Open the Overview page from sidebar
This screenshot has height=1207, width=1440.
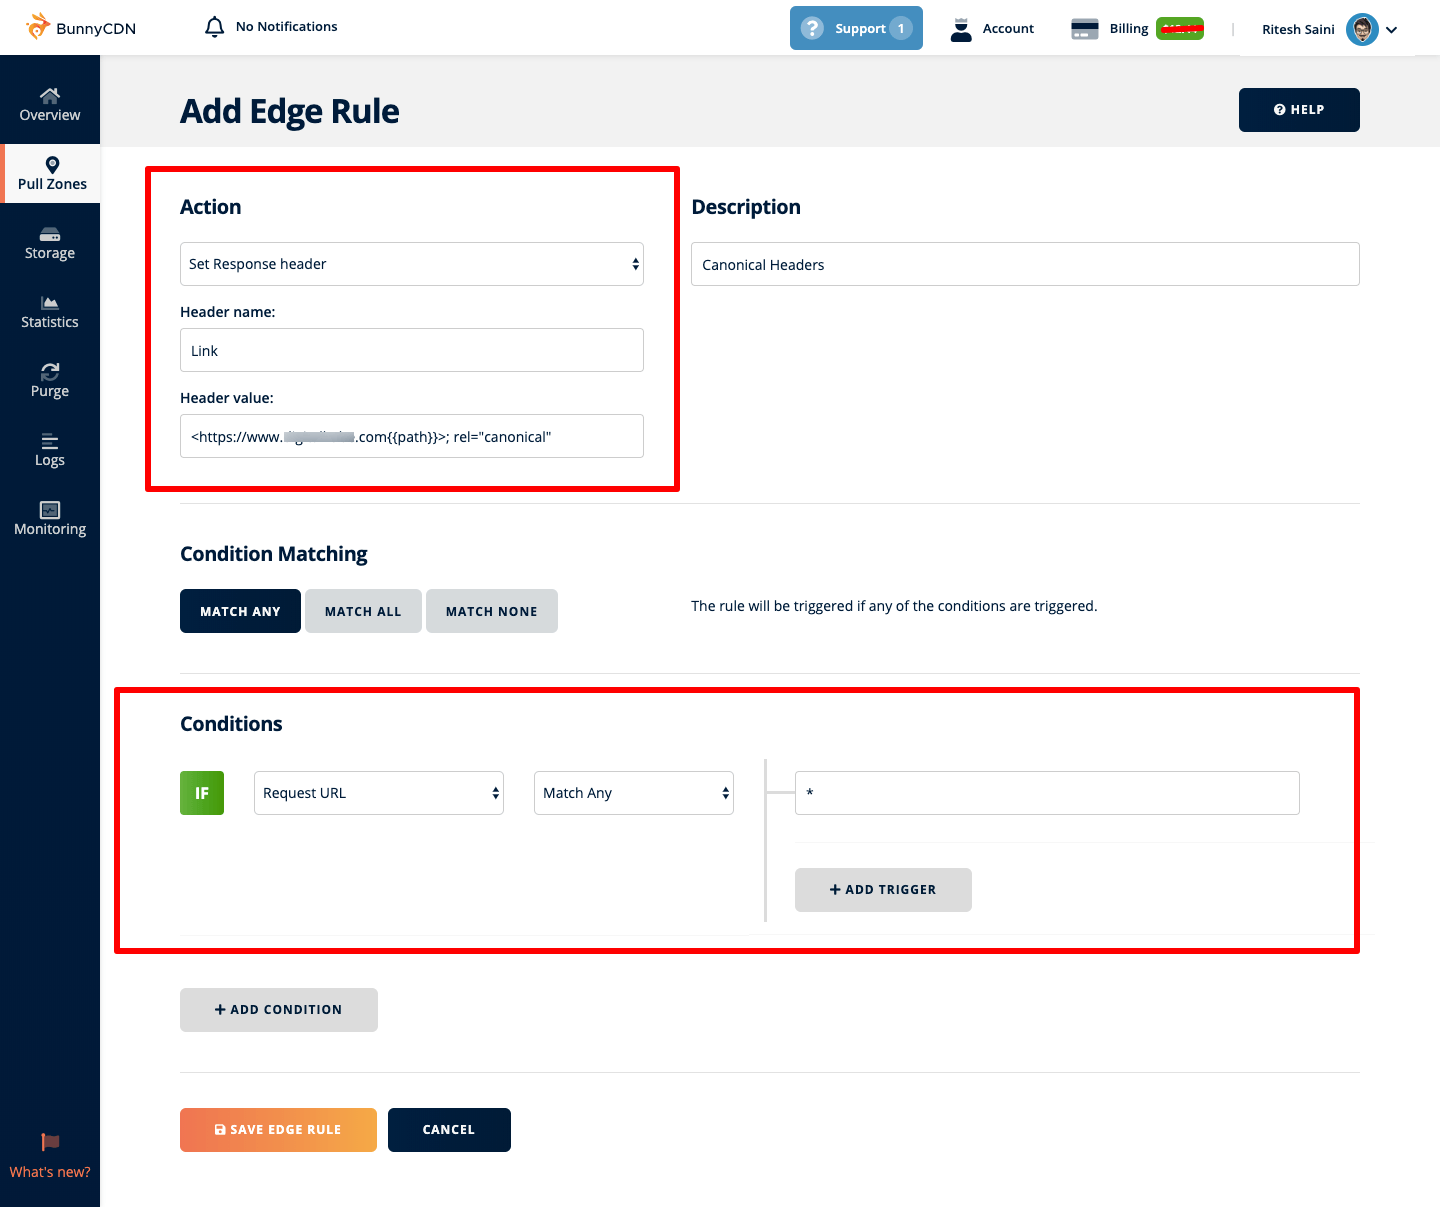pyautogui.click(x=49, y=104)
